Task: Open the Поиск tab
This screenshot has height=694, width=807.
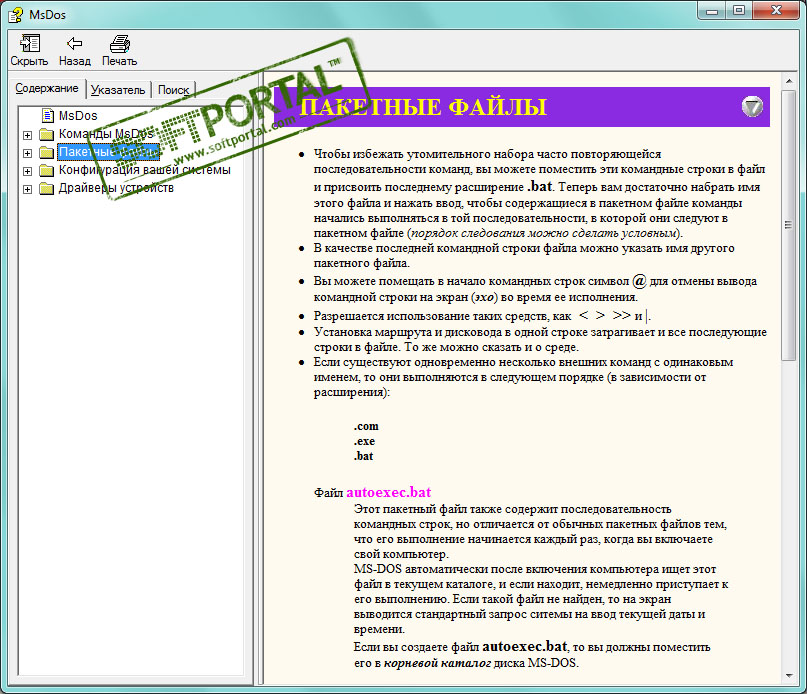Action: (174, 90)
